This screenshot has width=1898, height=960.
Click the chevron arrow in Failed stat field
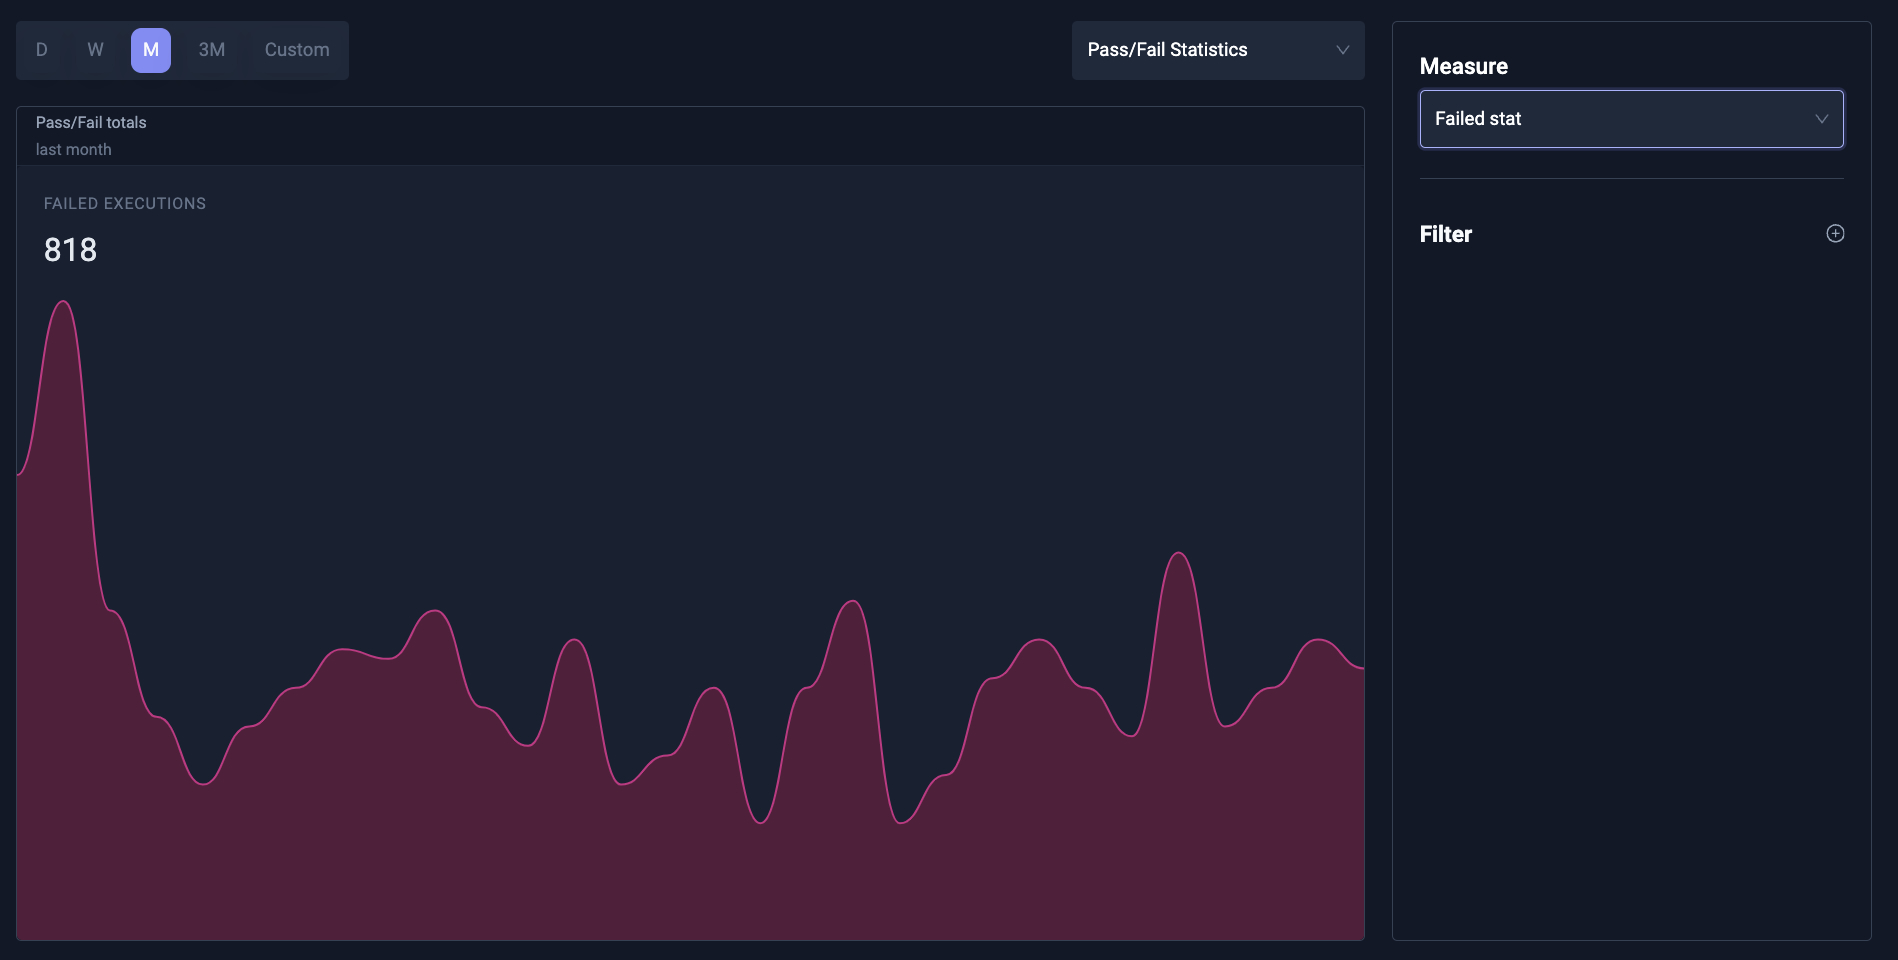(1821, 119)
